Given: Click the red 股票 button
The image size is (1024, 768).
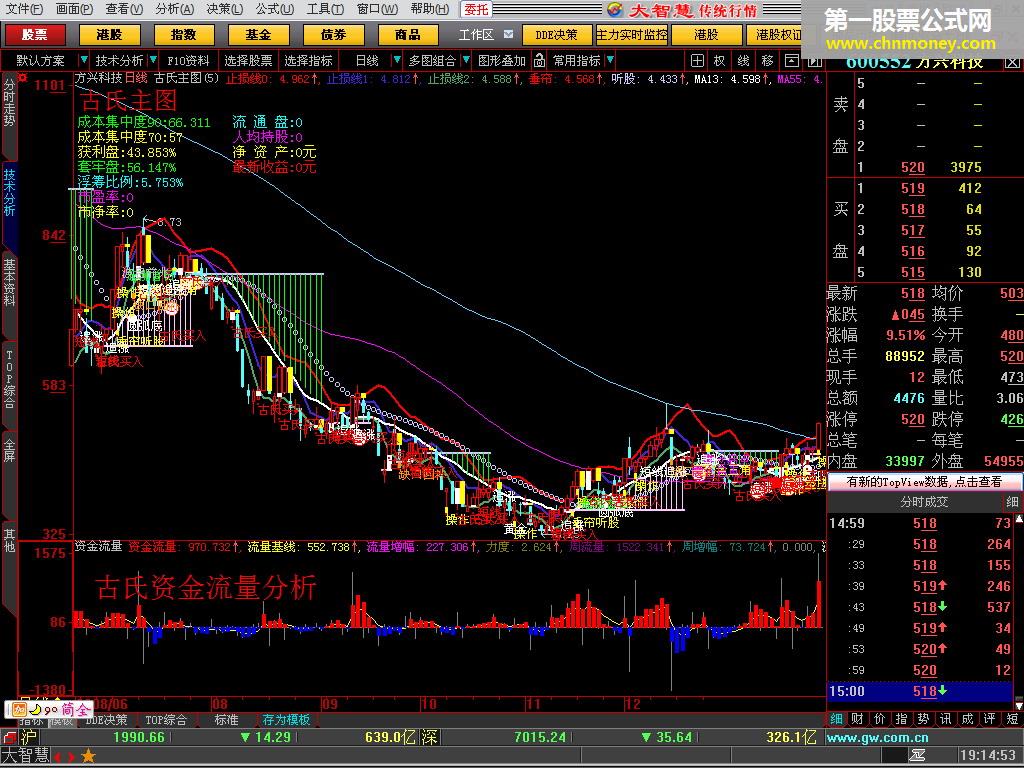Looking at the screenshot, I should point(34,35).
